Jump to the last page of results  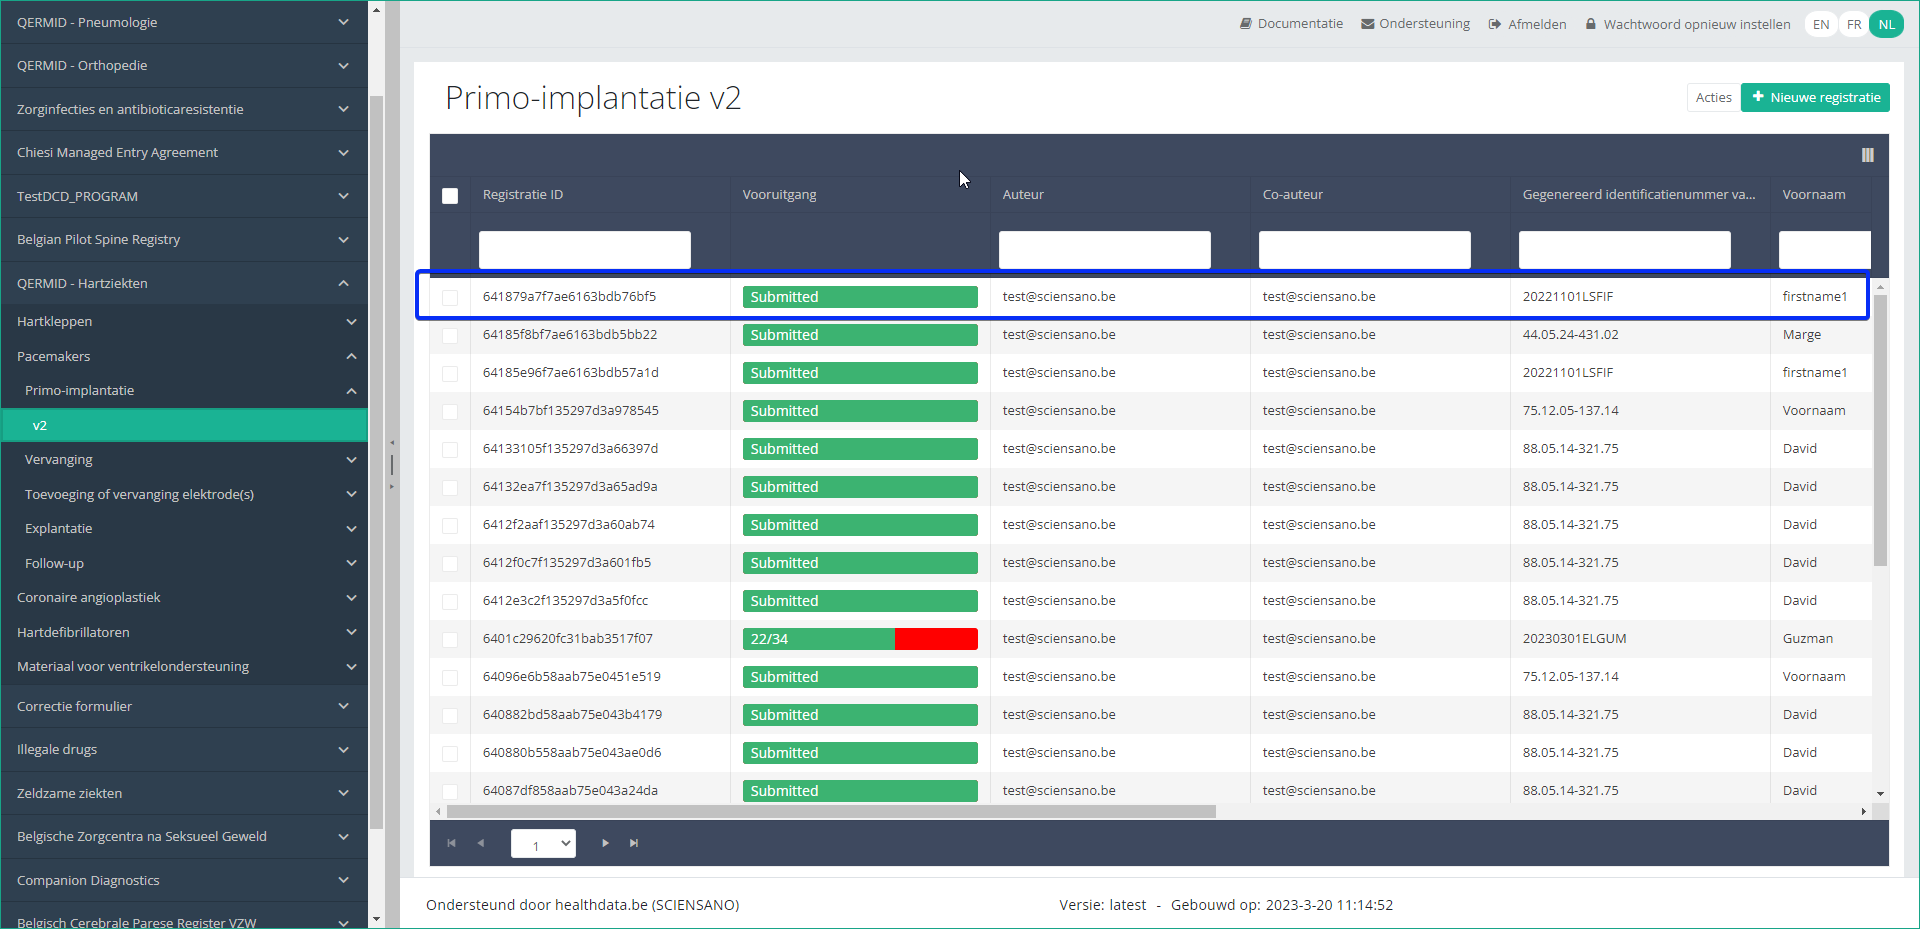pos(634,843)
